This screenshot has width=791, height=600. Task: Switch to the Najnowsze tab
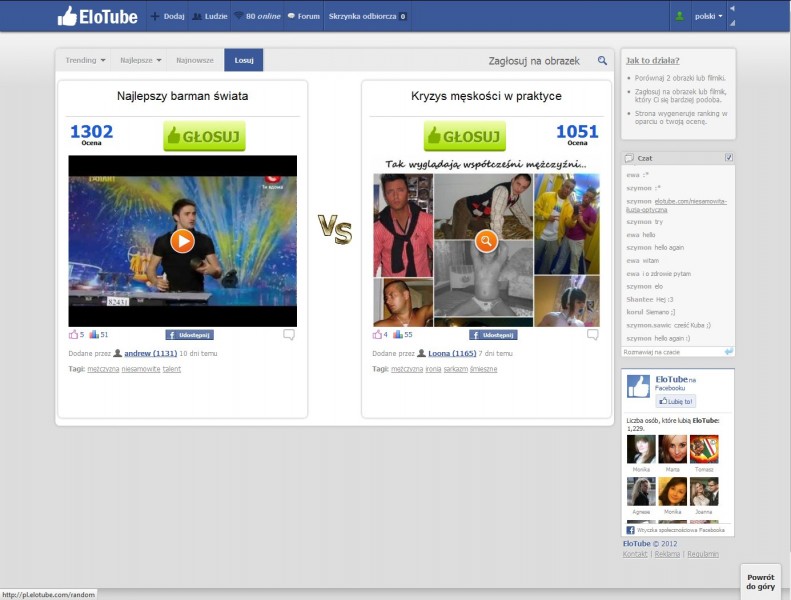point(195,60)
